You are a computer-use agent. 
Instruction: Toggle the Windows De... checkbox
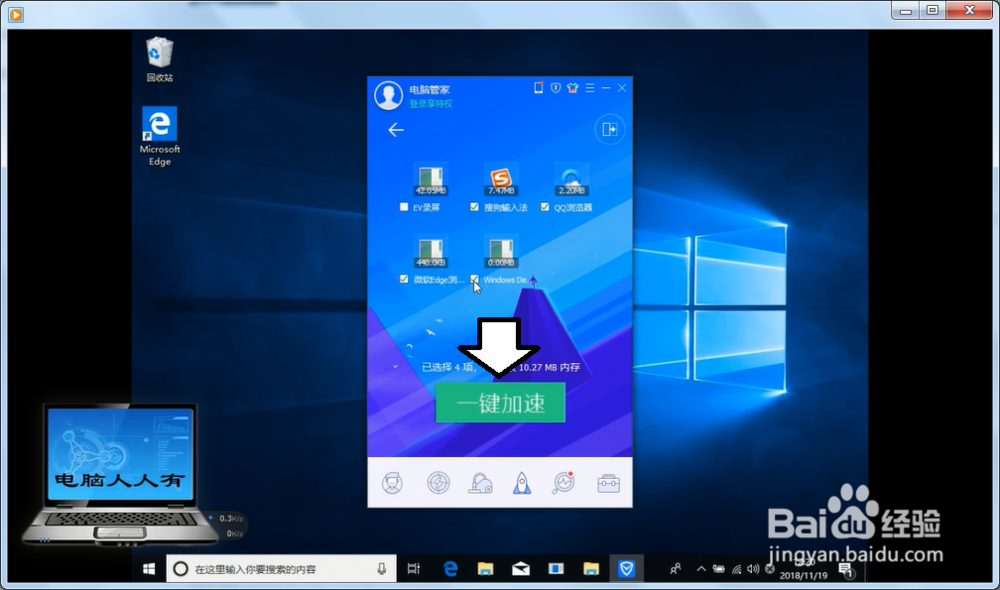(474, 279)
